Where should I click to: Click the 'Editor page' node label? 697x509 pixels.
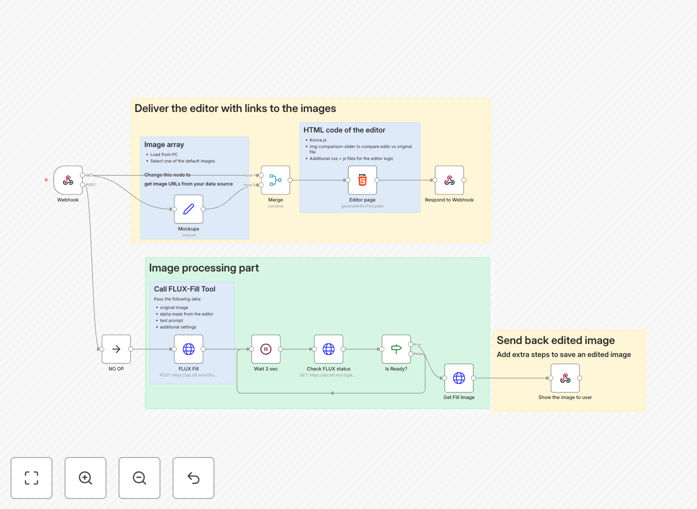(x=362, y=200)
